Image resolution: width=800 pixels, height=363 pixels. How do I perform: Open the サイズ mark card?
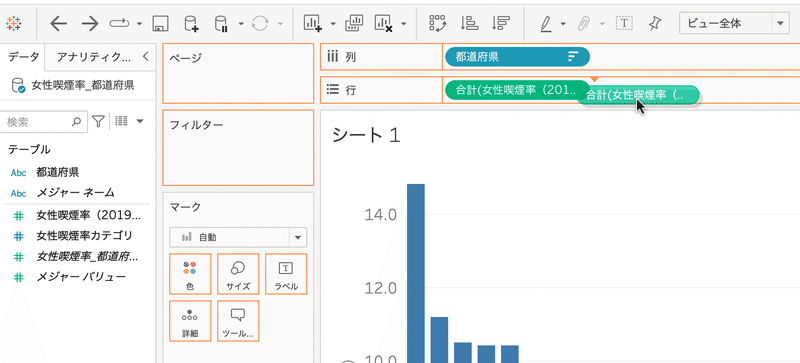tap(238, 274)
